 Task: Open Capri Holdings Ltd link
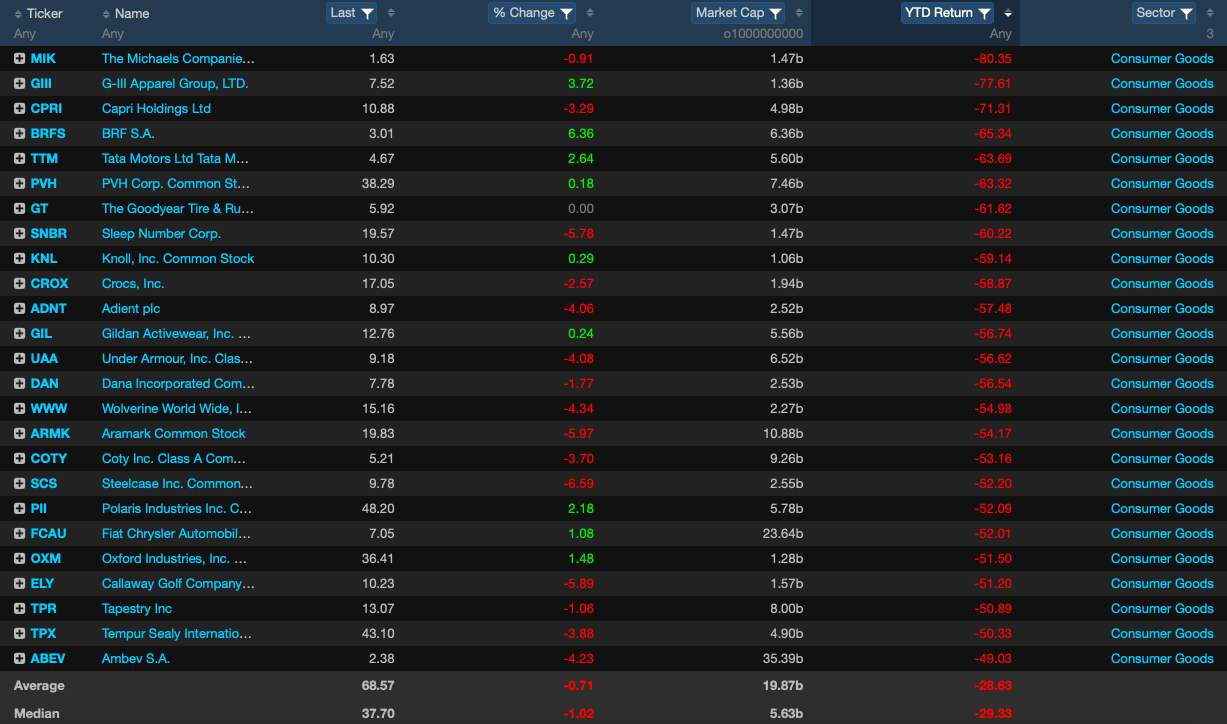[x=156, y=109]
